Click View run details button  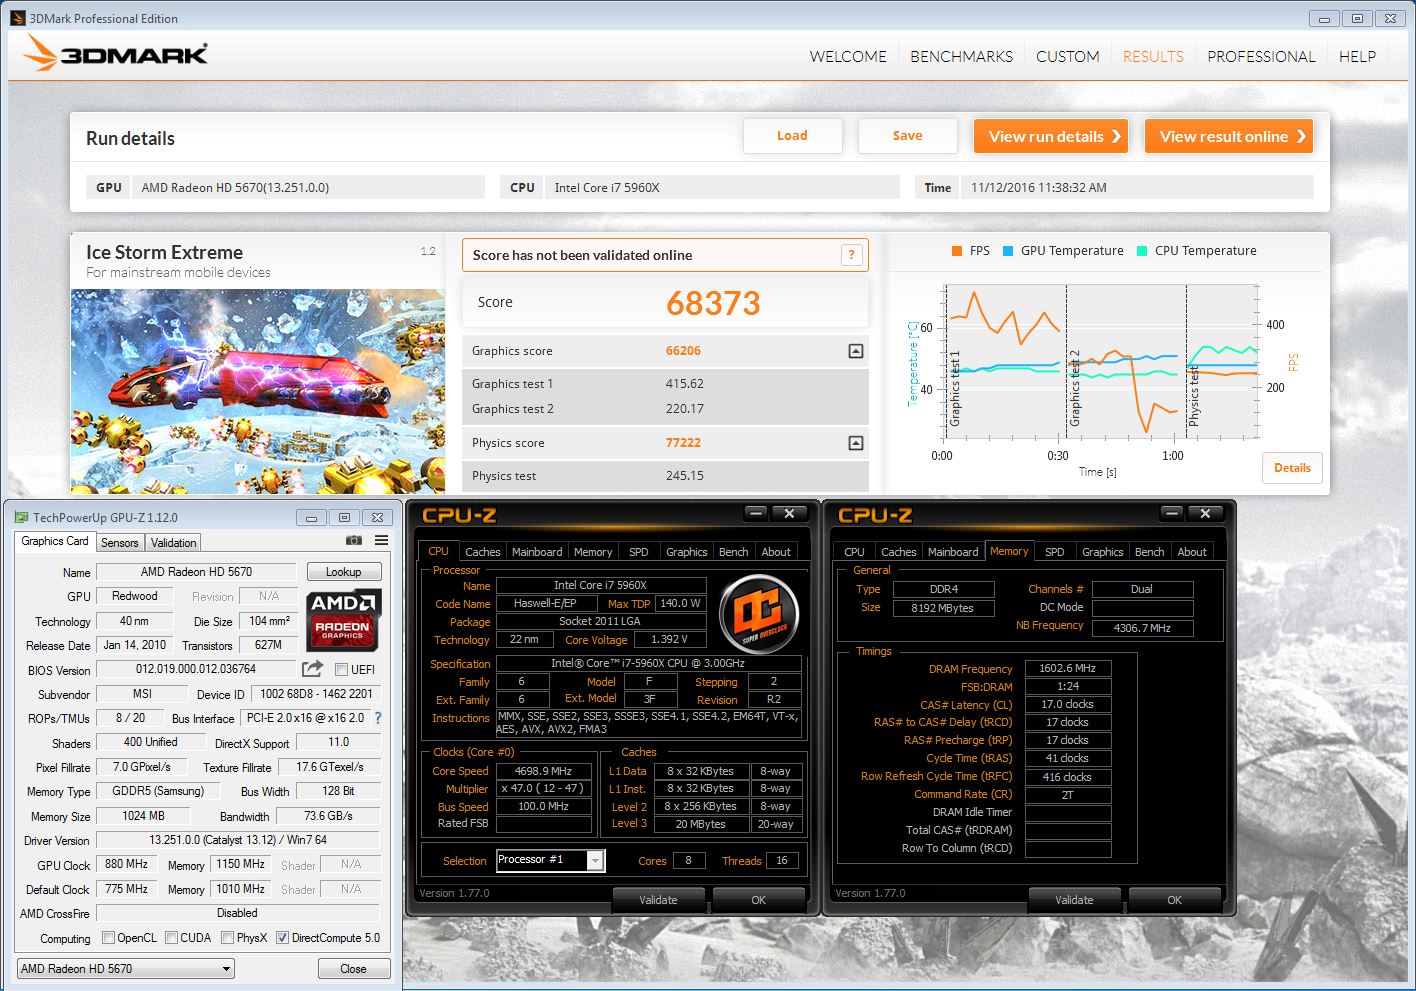1051,136
